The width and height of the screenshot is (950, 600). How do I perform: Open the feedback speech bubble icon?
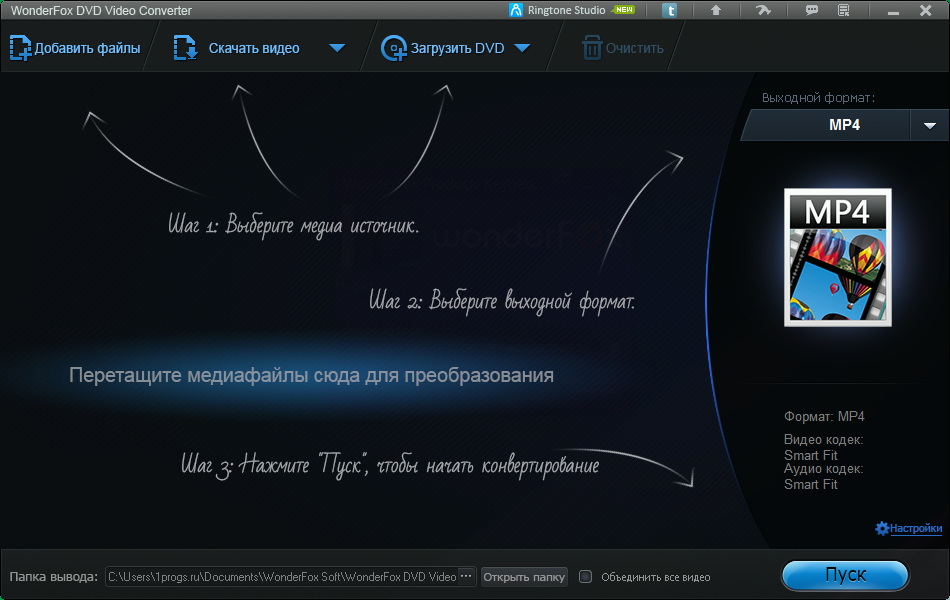click(x=811, y=10)
